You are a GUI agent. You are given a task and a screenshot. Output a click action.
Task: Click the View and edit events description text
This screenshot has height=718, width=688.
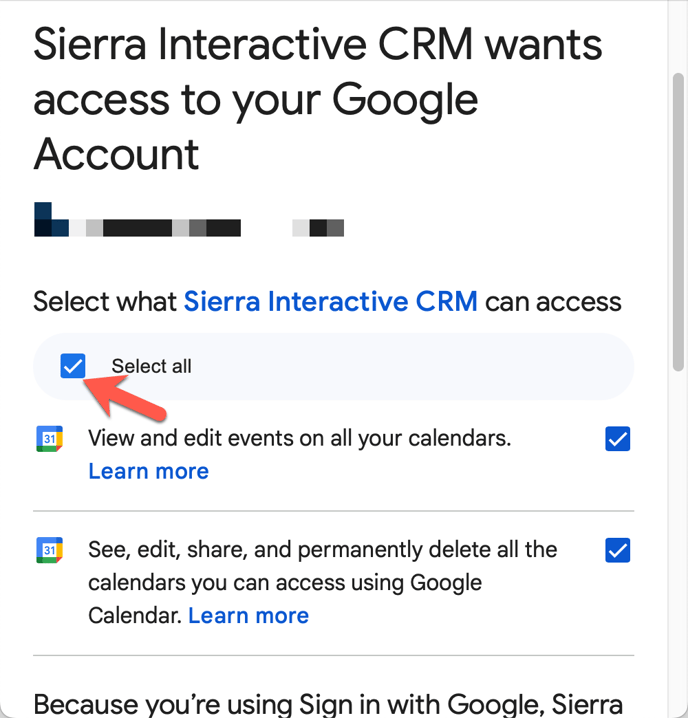[300, 438]
